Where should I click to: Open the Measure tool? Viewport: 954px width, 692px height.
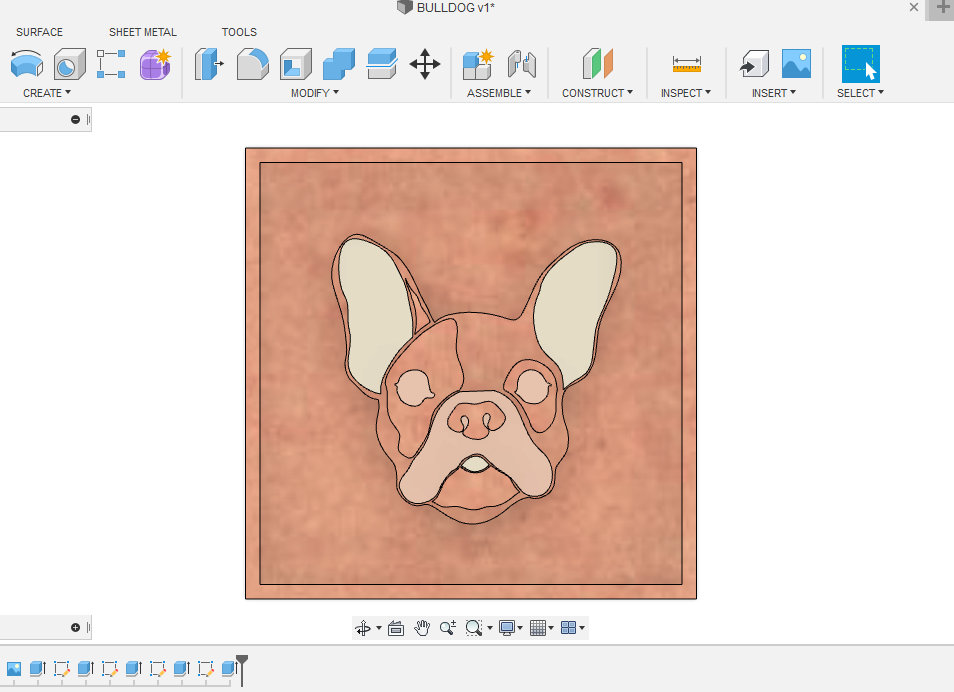coord(687,64)
